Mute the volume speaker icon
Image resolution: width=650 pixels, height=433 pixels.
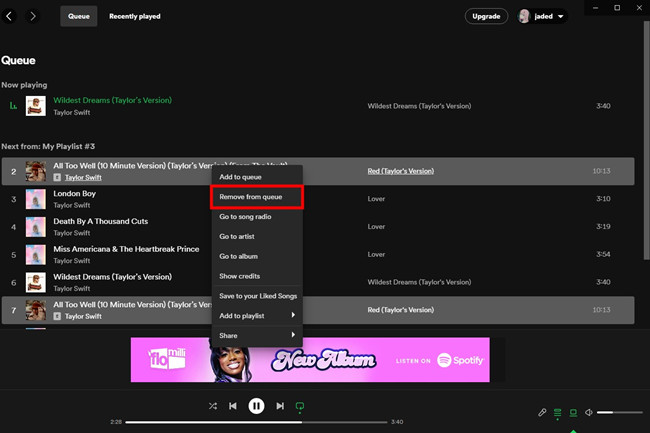tap(589, 412)
